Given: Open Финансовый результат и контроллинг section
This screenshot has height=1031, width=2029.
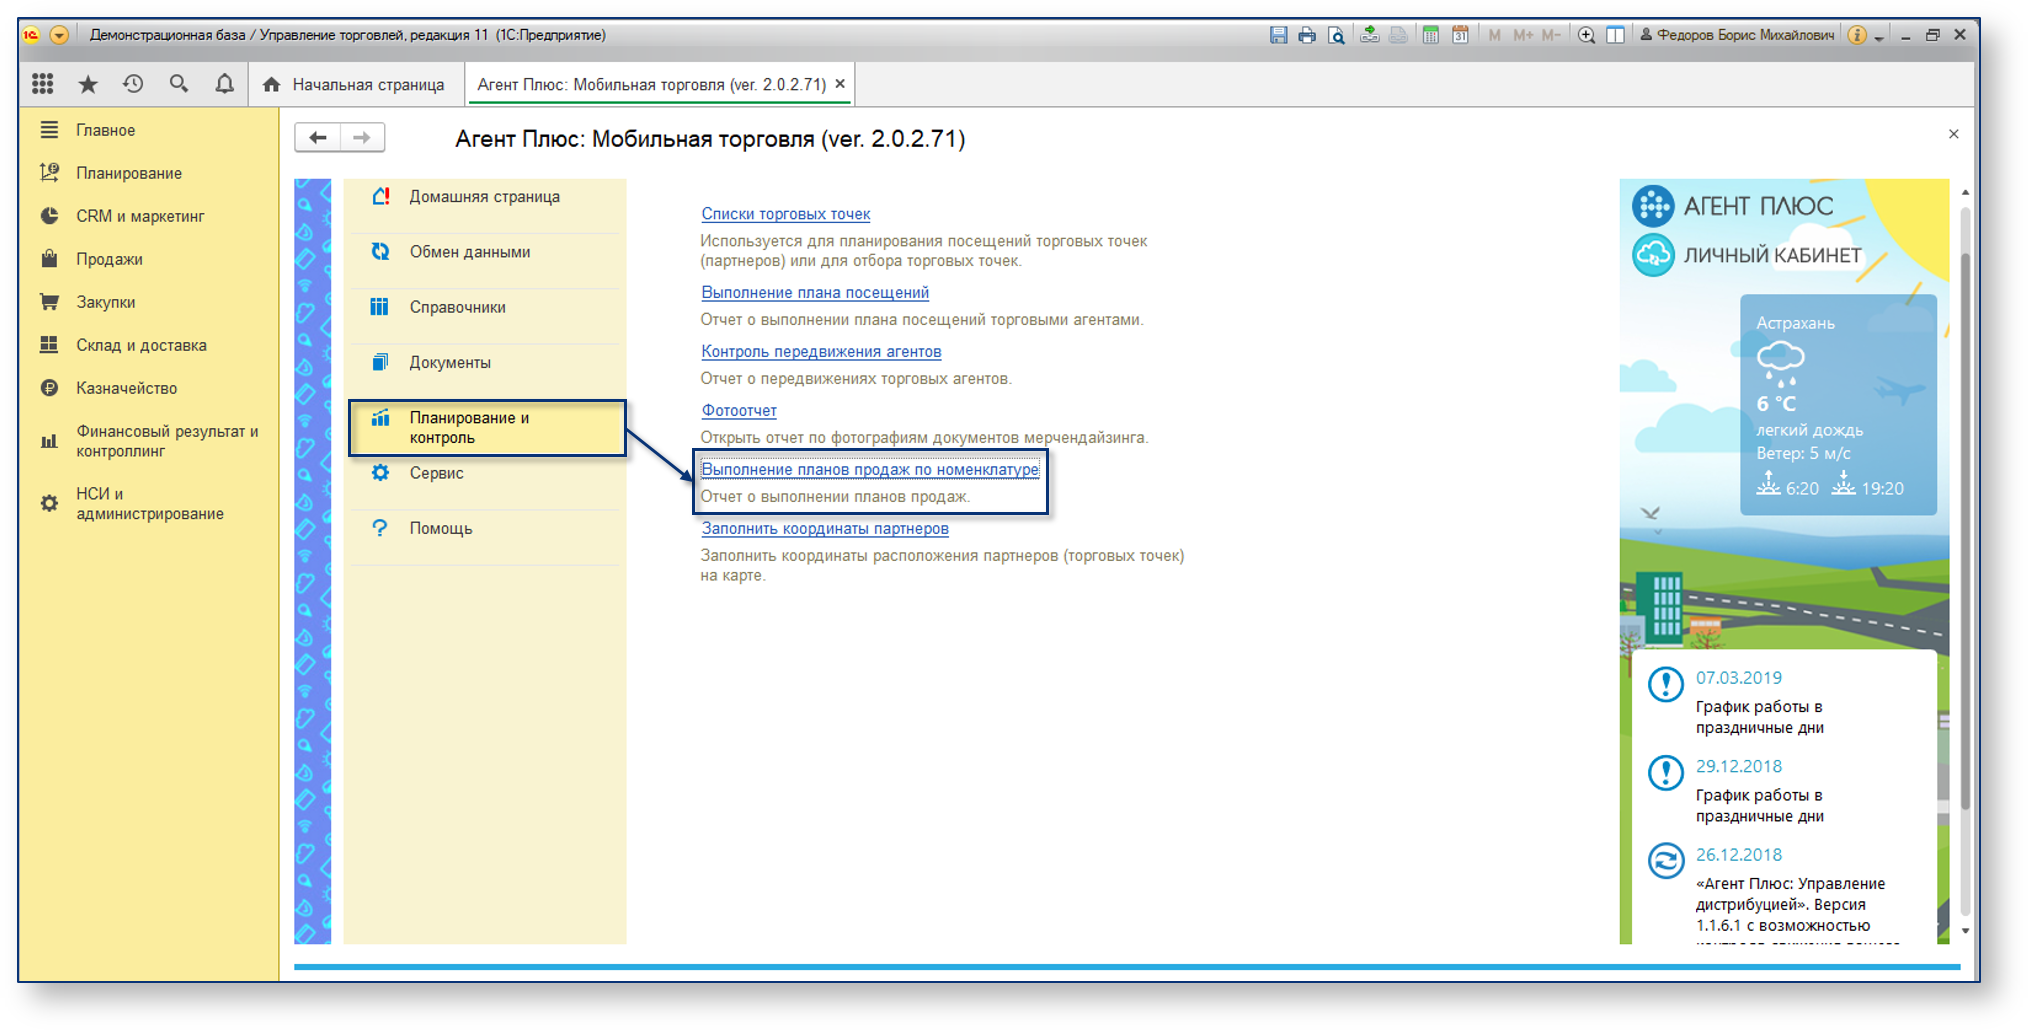Looking at the screenshot, I should pos(148,441).
